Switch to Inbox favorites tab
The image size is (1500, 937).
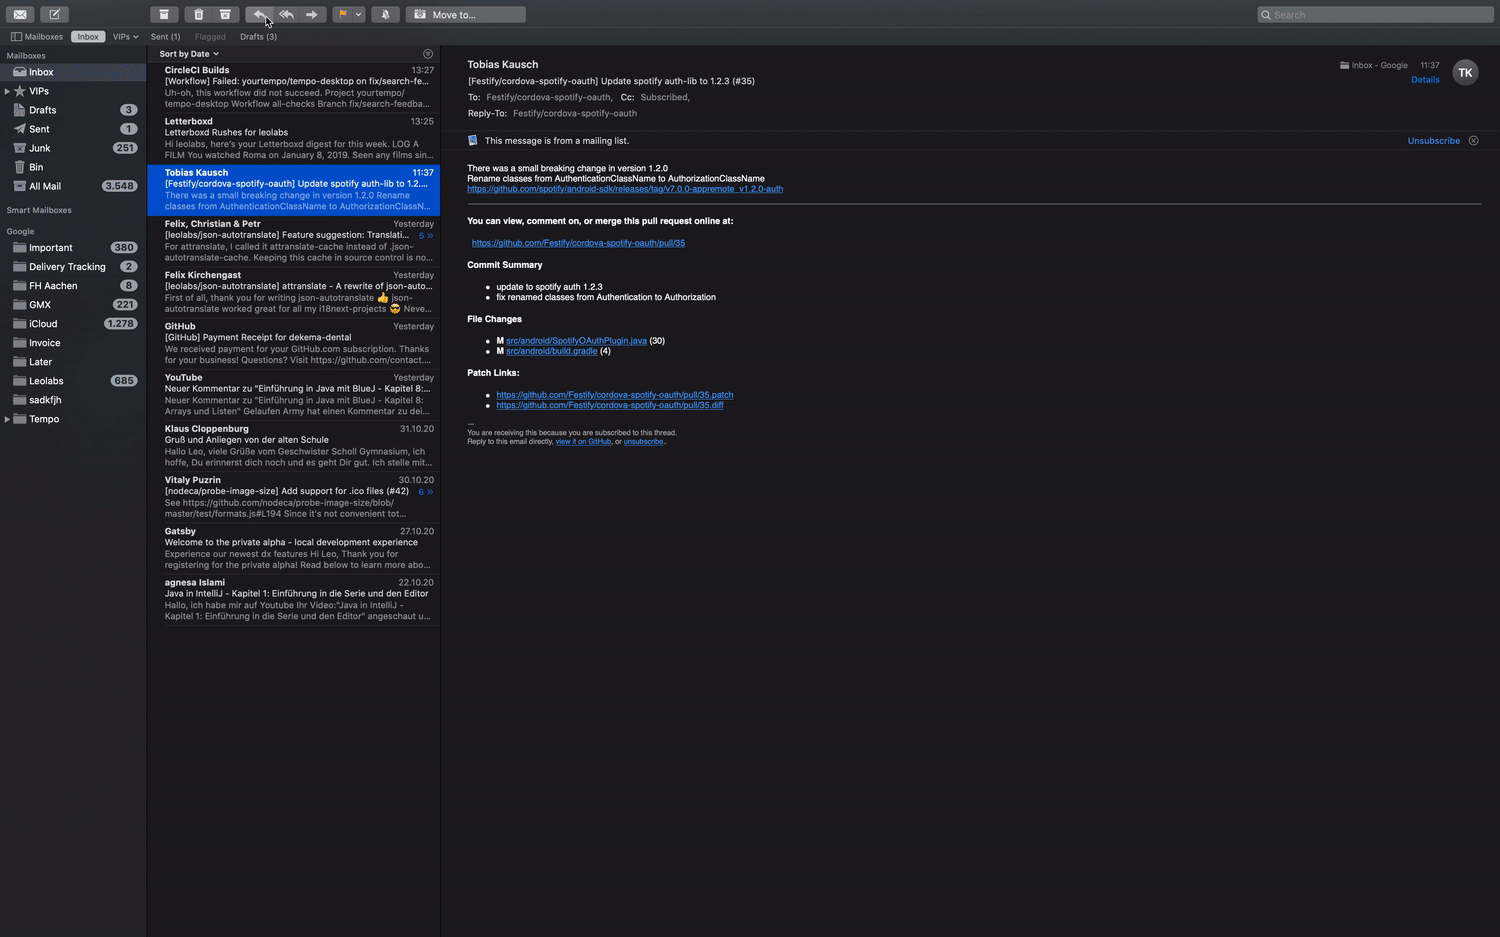click(x=88, y=36)
